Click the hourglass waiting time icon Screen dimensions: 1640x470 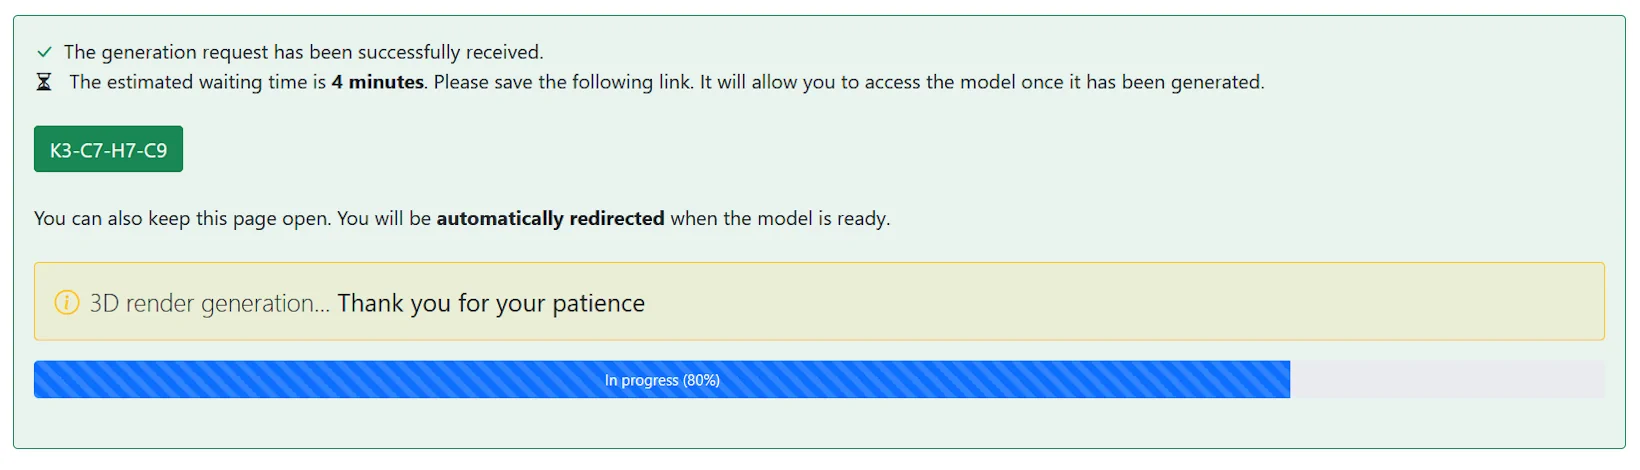click(44, 82)
